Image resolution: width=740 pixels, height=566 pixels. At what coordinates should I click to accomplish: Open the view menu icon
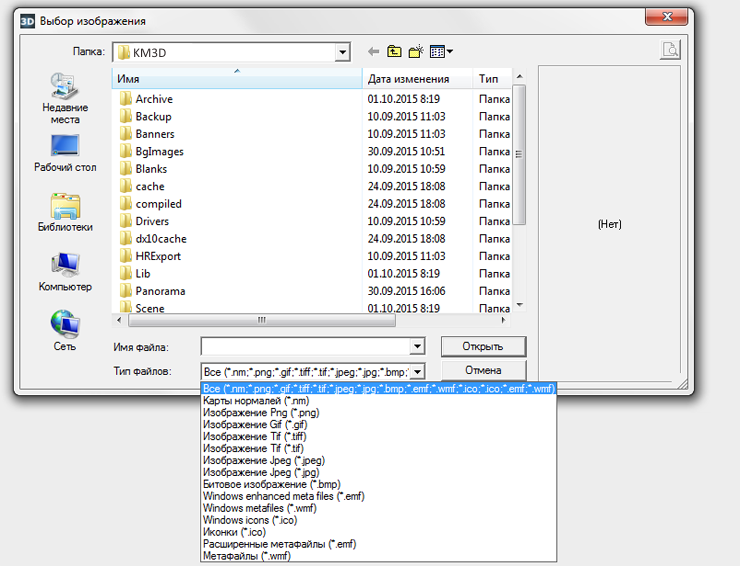pyautogui.click(x=441, y=51)
